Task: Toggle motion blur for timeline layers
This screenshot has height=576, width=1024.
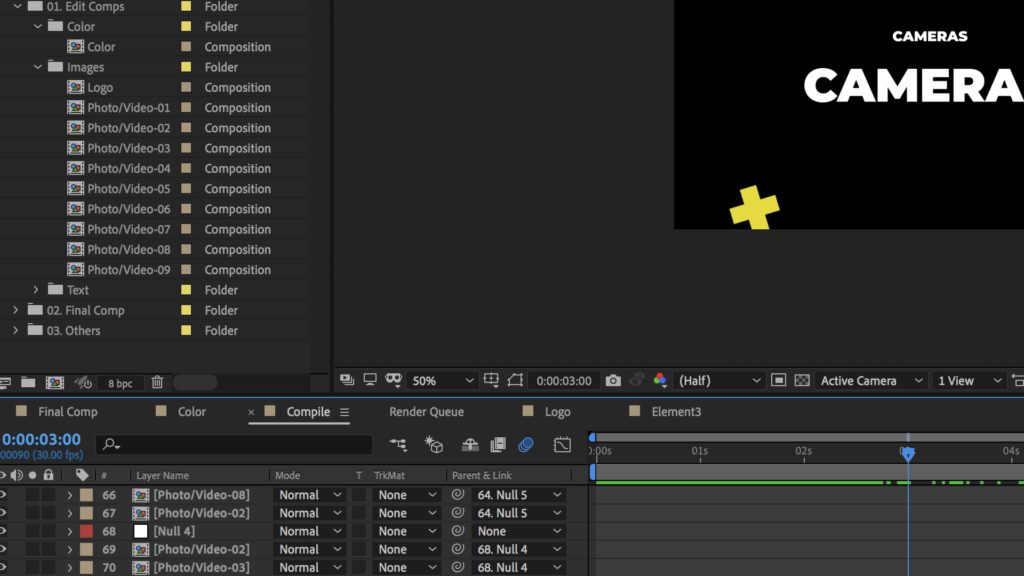Action: tap(526, 444)
